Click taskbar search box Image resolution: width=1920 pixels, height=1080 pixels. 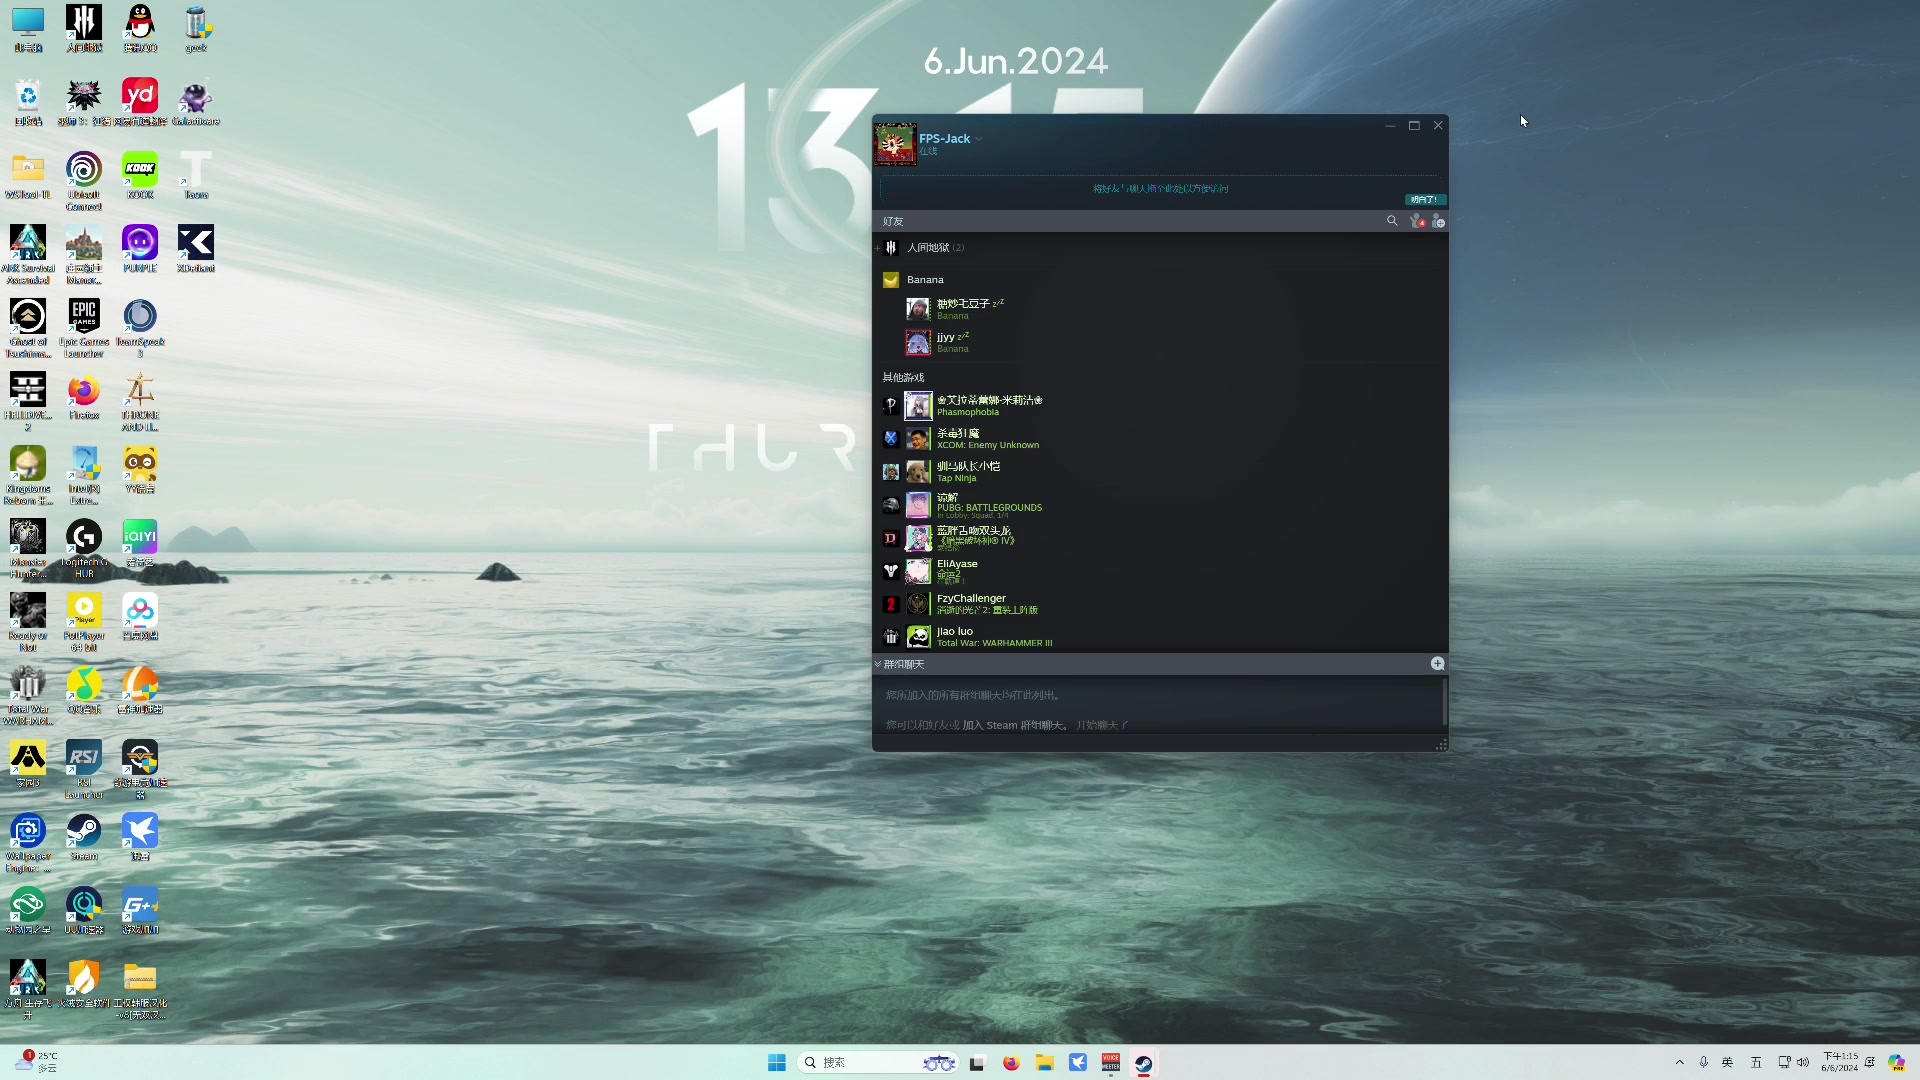[878, 1063]
